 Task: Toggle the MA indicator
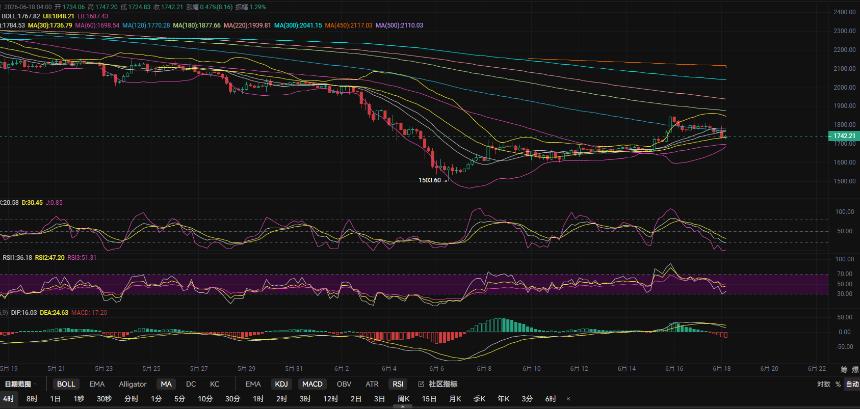coord(166,384)
